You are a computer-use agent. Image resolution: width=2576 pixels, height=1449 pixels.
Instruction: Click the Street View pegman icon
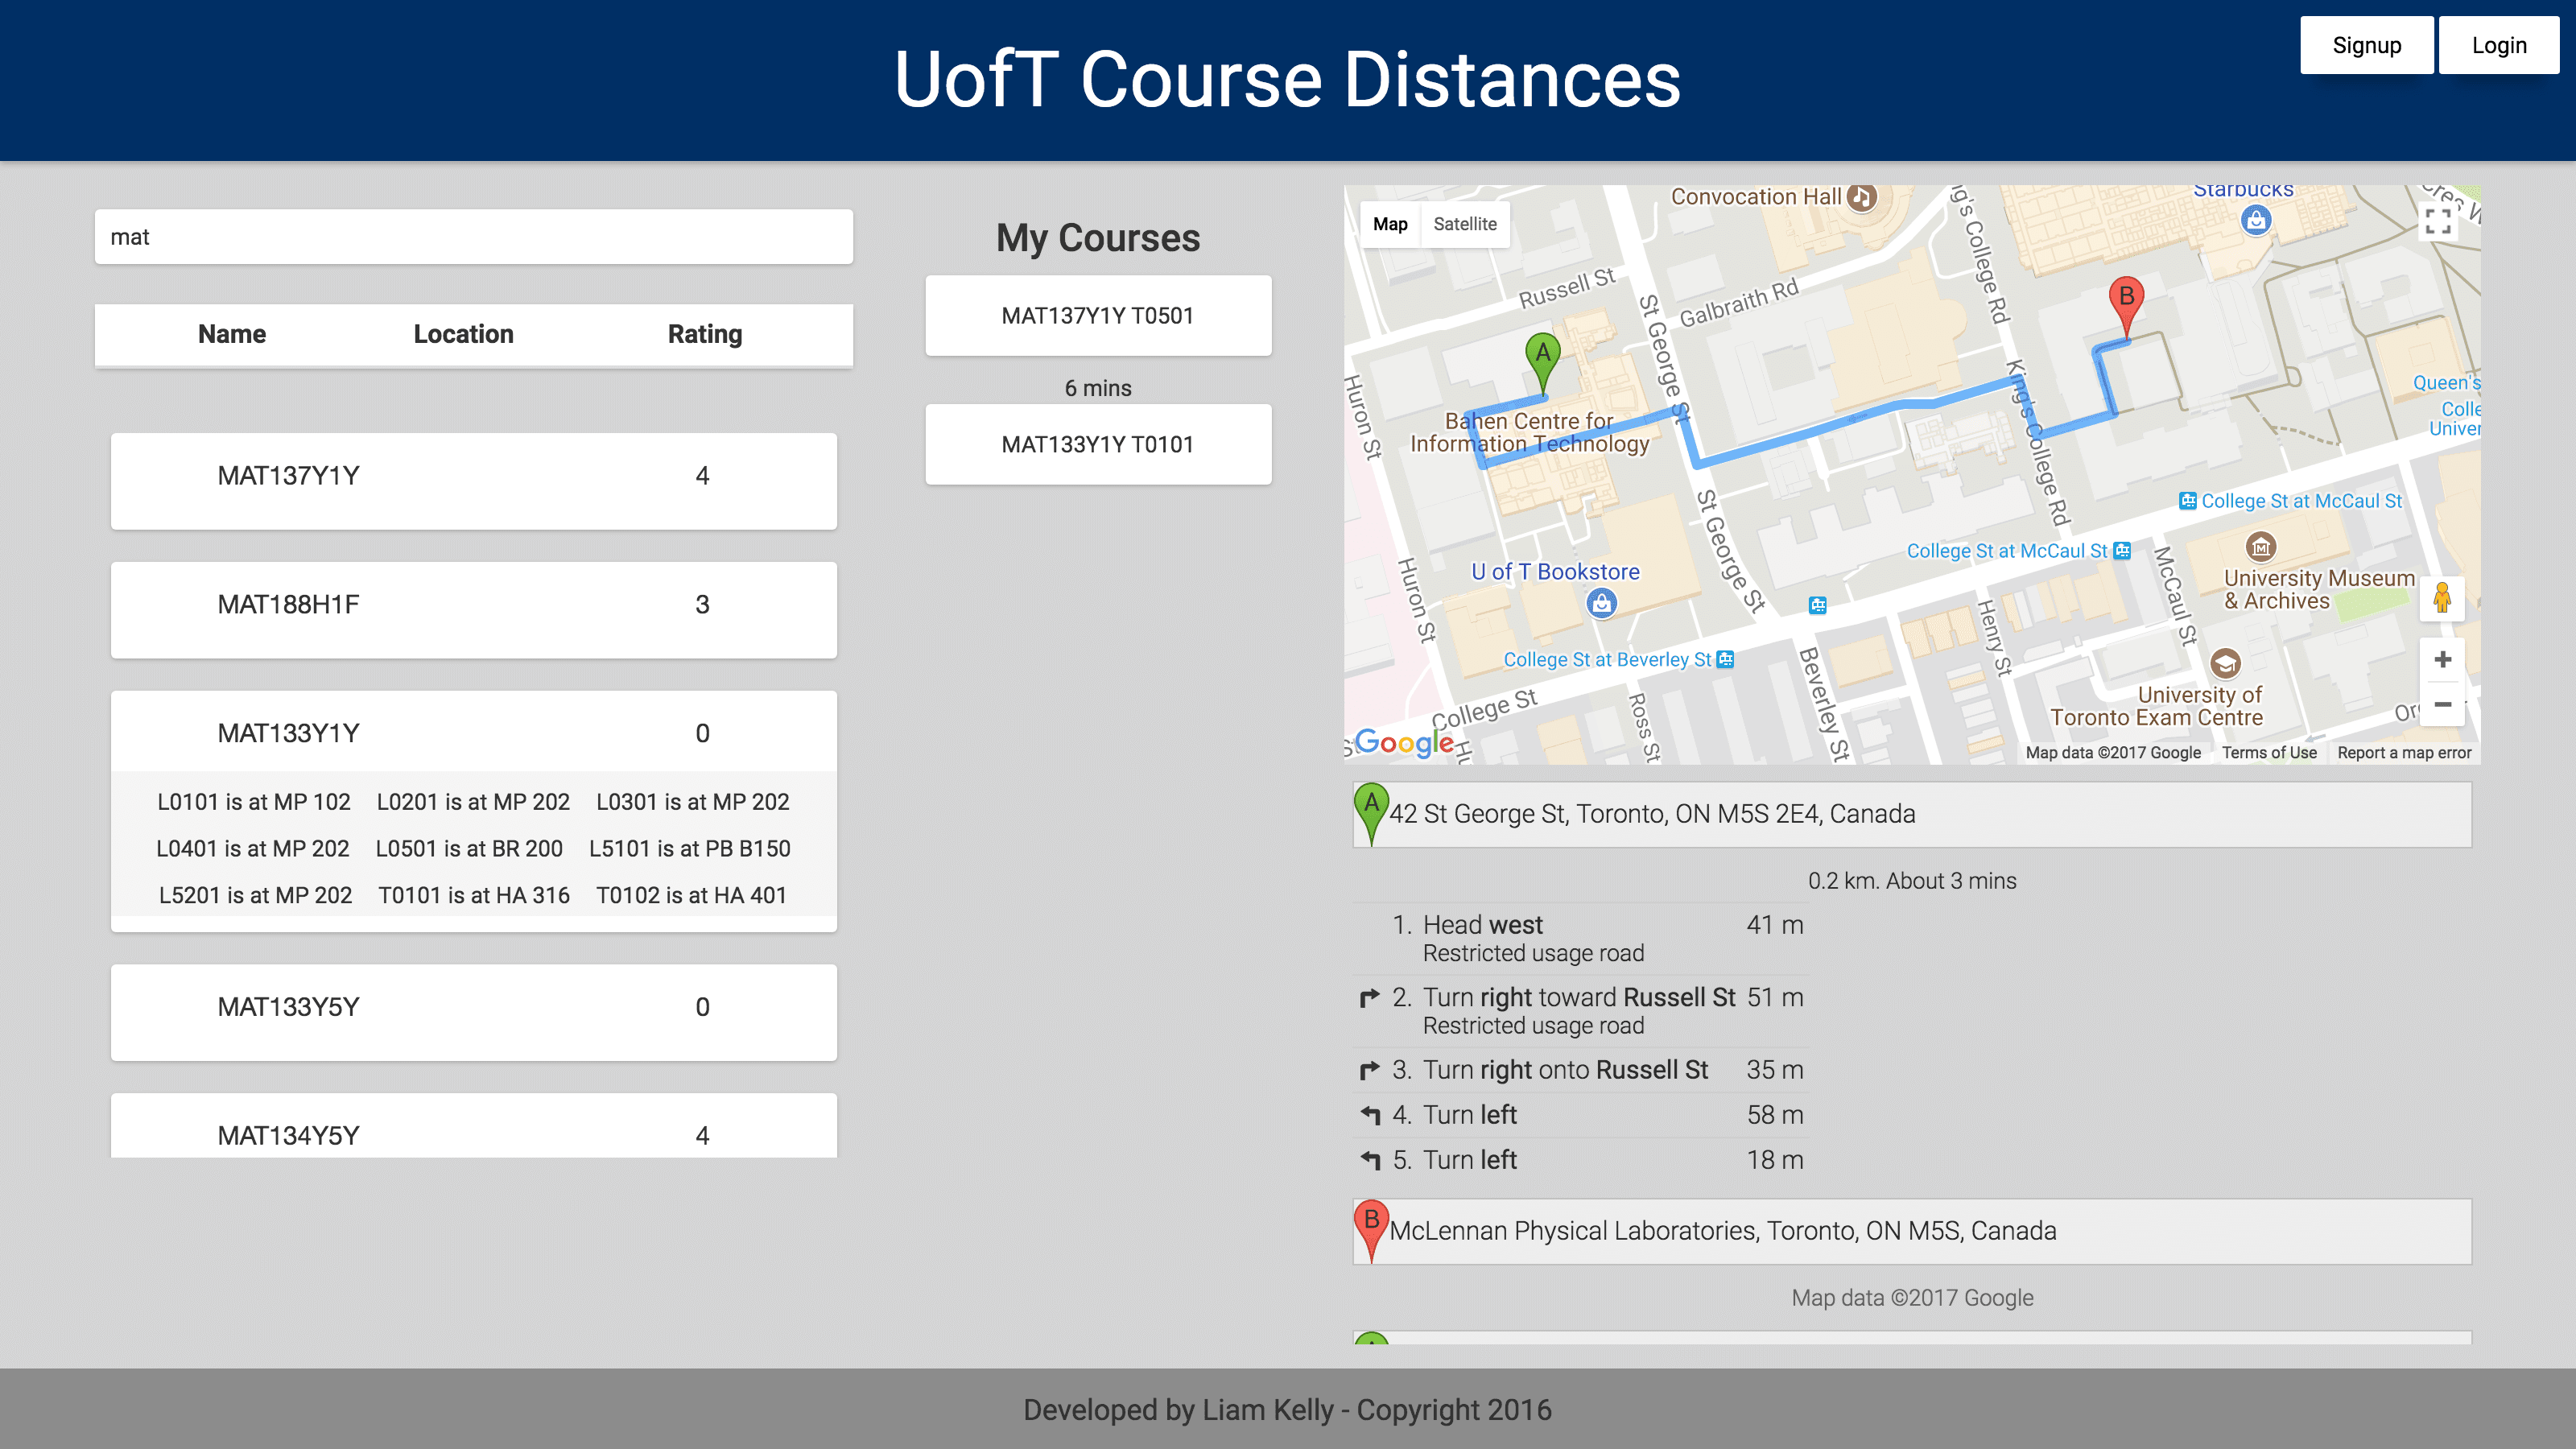(x=2442, y=598)
